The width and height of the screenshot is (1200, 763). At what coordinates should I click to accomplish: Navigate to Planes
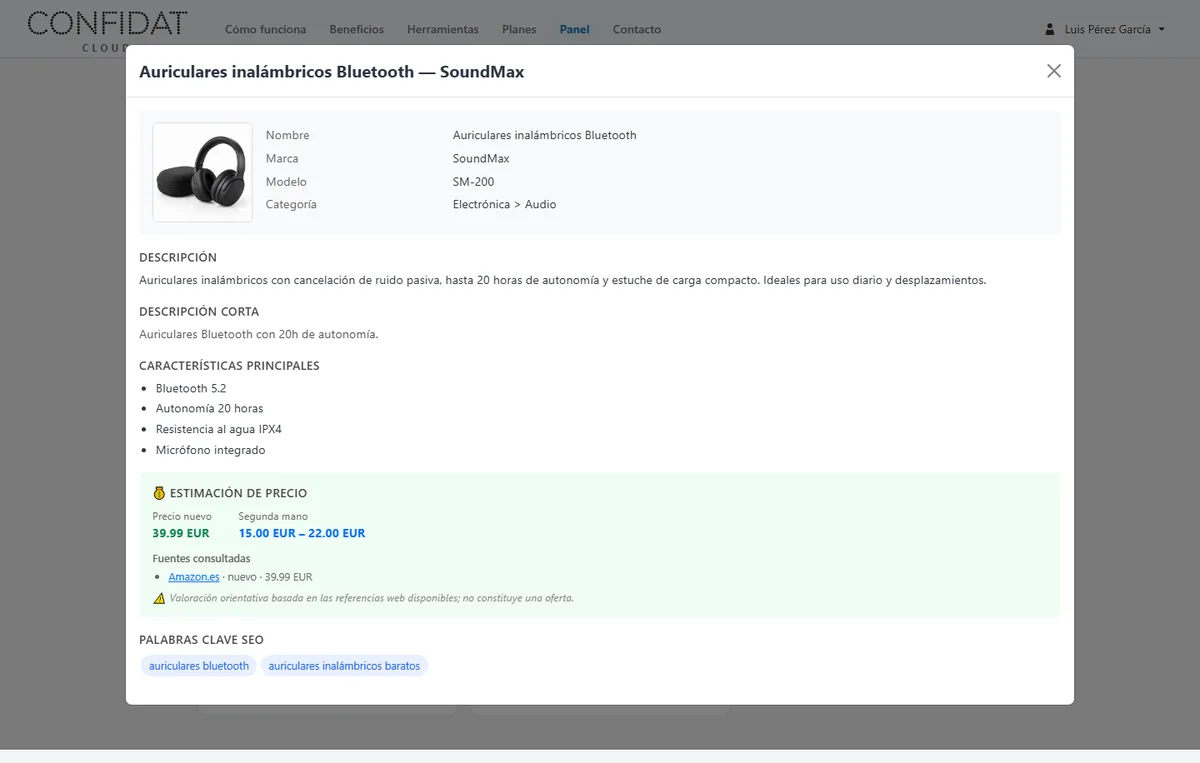click(x=519, y=29)
